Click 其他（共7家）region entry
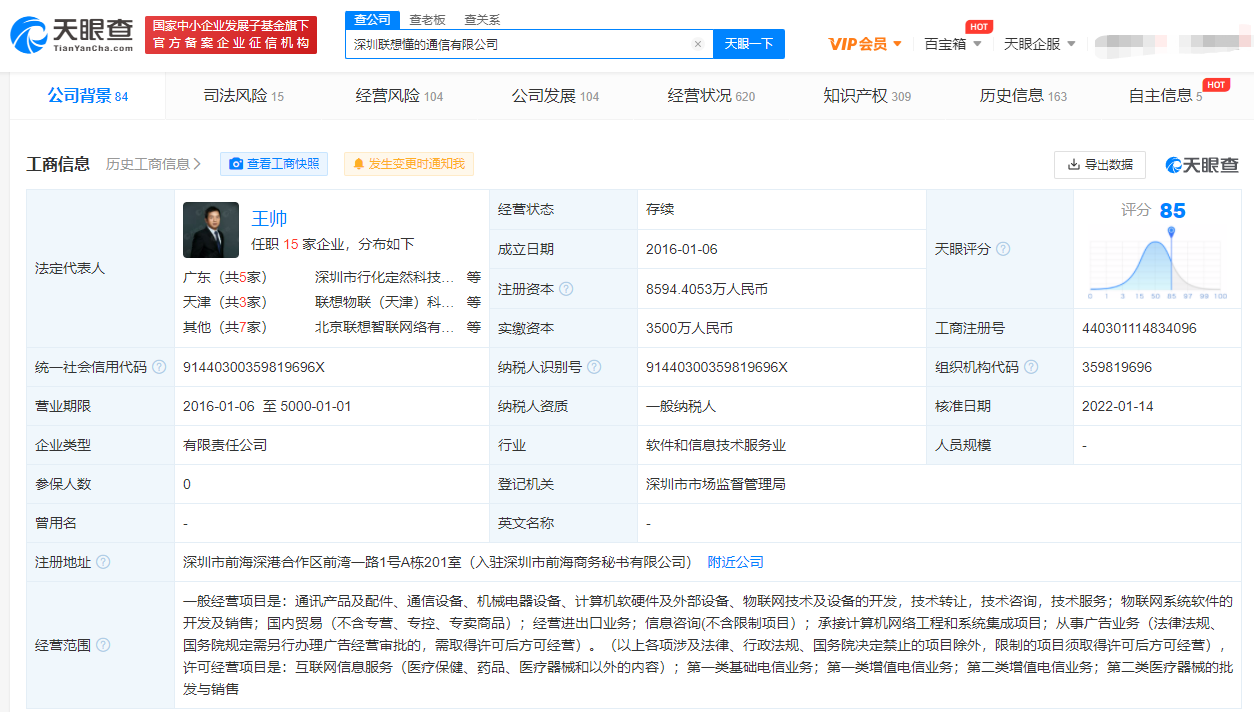Image resolution: width=1254 pixels, height=712 pixels. 225,327
